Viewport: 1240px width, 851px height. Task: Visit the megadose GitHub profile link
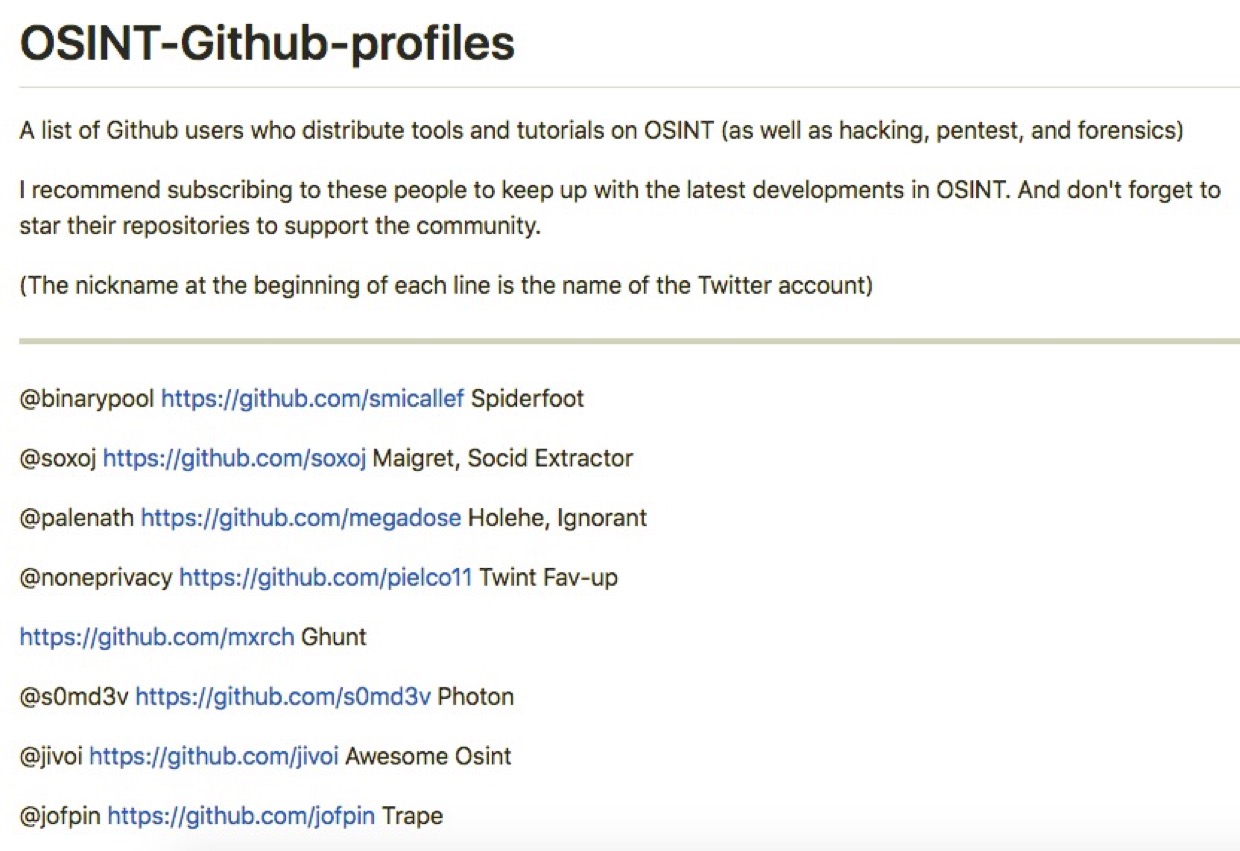coord(300,518)
